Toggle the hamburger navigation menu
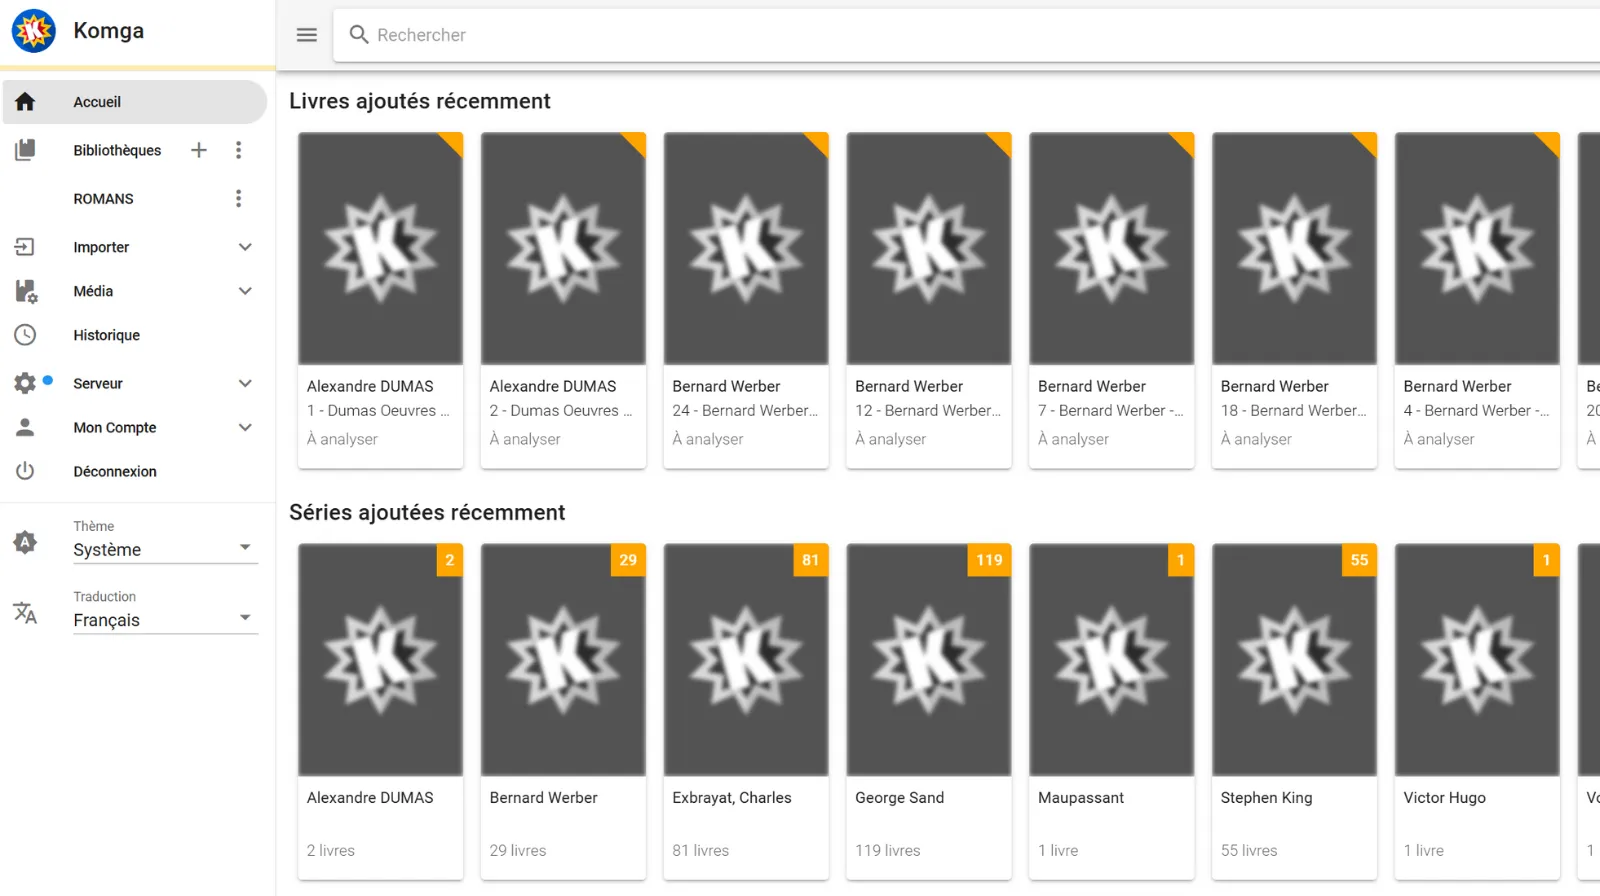This screenshot has height=896, width=1600. tap(307, 35)
